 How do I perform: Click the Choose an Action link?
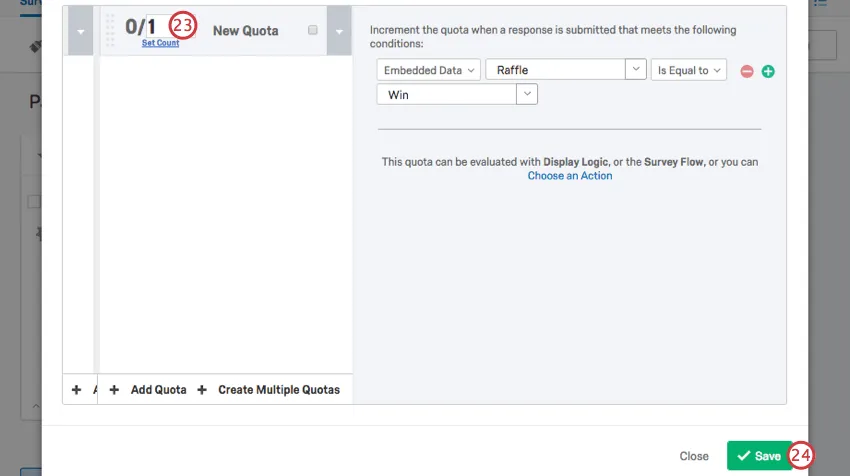click(x=570, y=176)
